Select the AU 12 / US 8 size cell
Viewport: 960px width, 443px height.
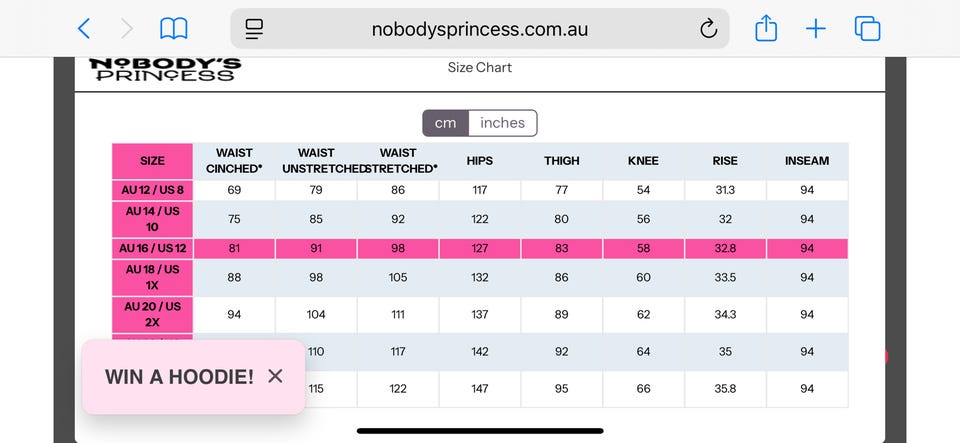point(152,190)
